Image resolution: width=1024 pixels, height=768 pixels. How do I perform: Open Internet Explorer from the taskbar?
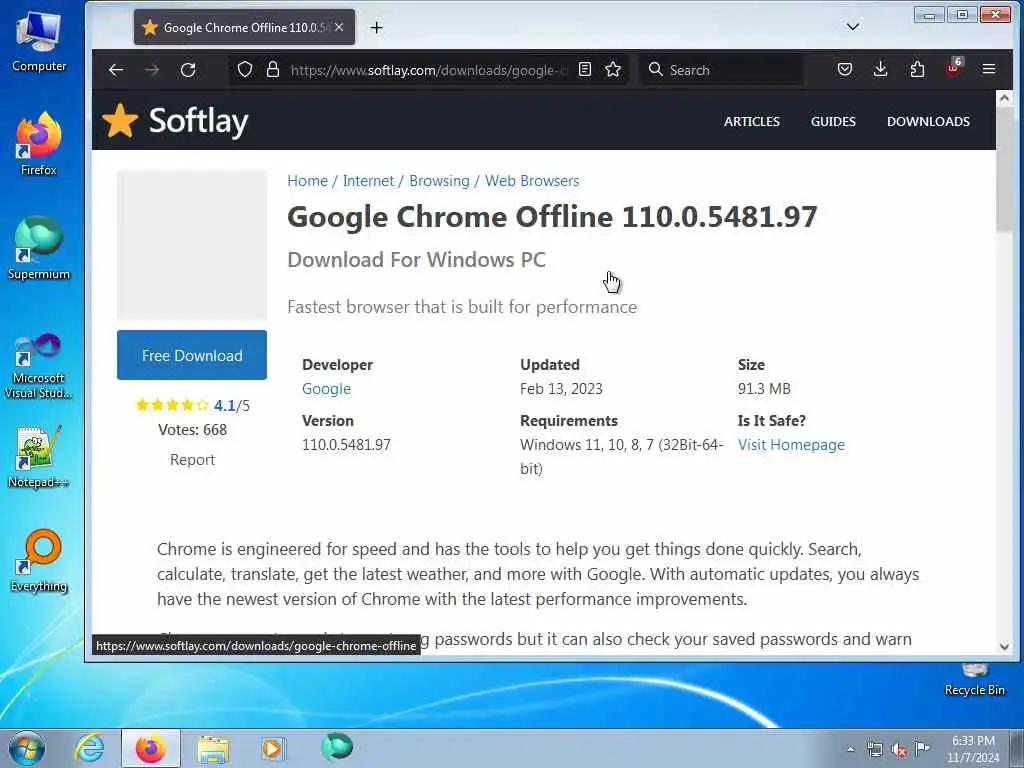click(x=89, y=748)
